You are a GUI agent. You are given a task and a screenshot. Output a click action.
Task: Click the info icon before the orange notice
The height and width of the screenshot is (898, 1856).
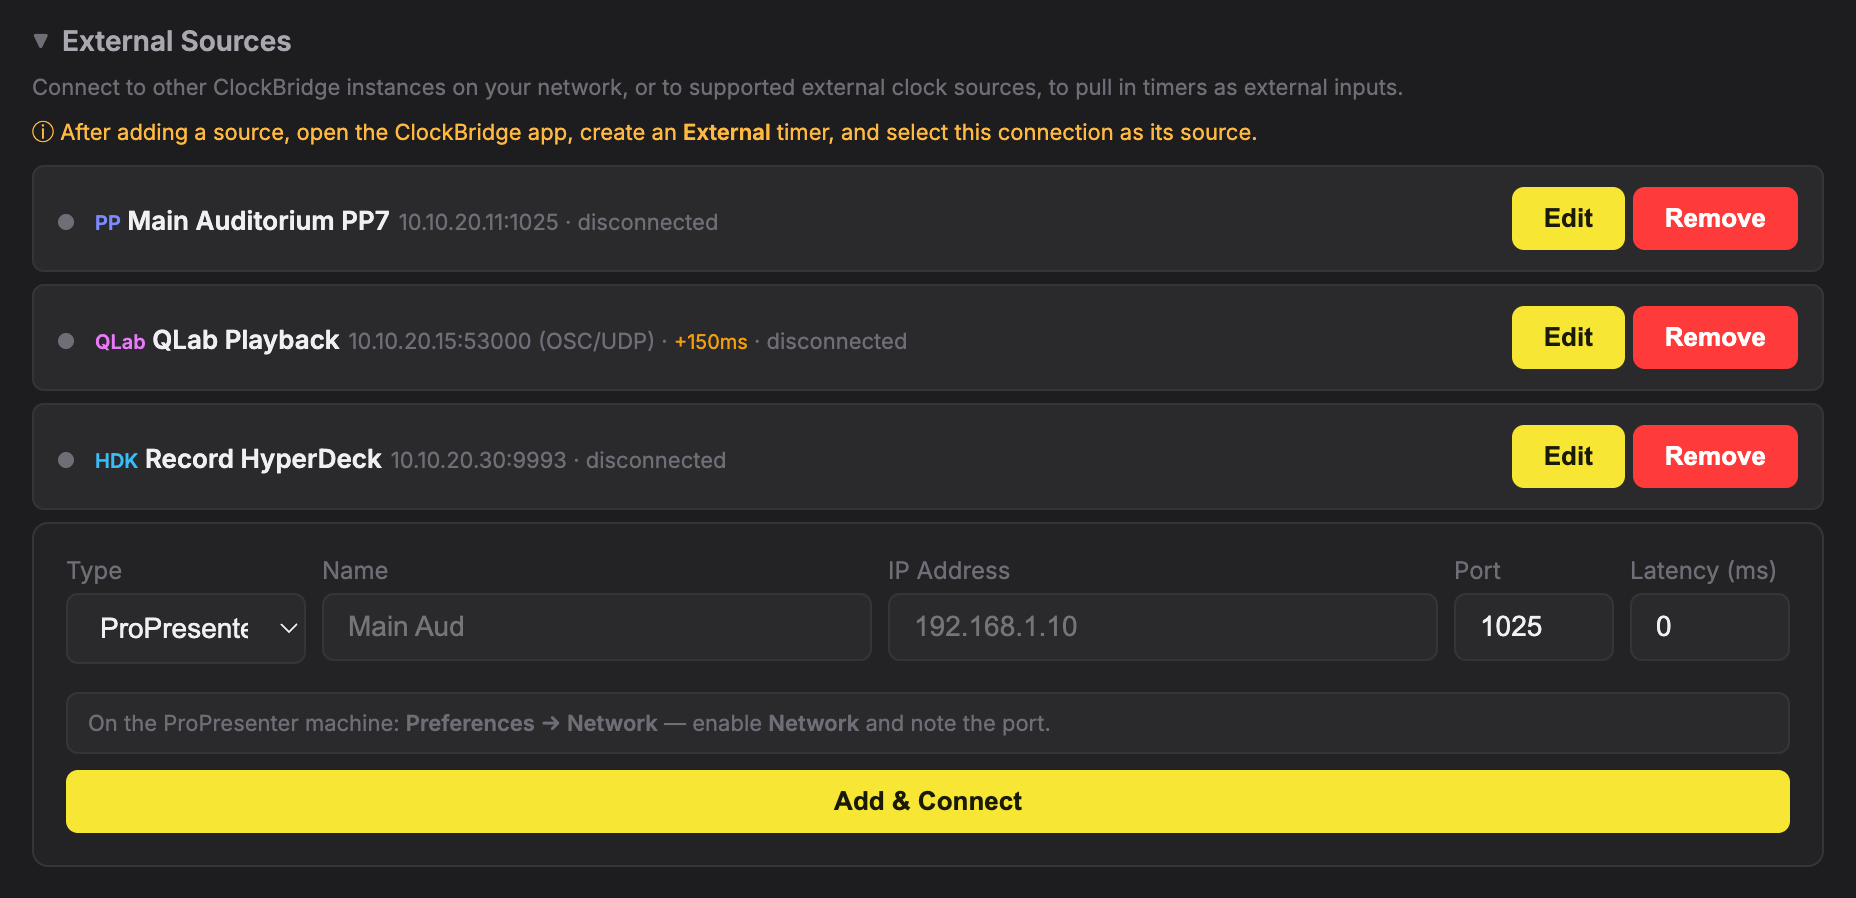pos(43,132)
